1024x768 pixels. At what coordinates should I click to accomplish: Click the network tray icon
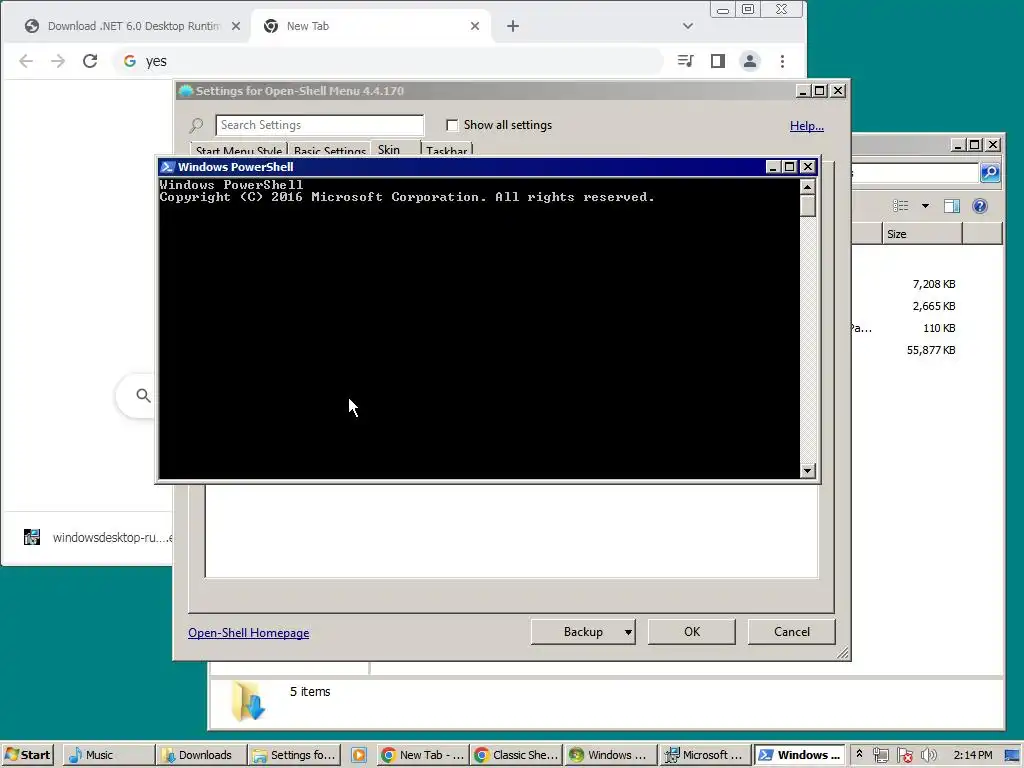point(880,756)
